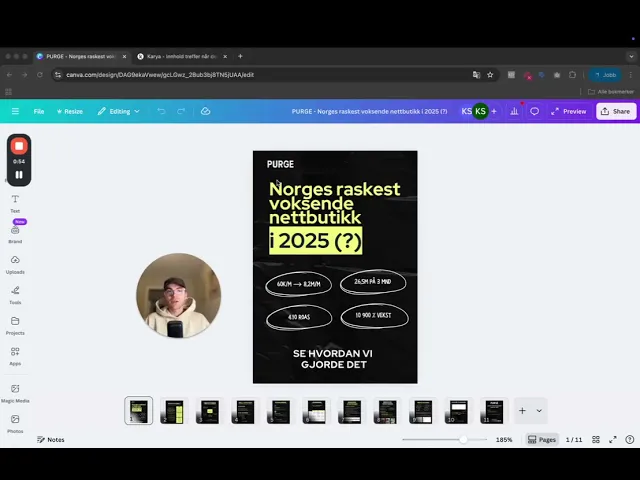Image resolution: width=640 pixels, height=480 pixels.
Task: Open the Tools panel in sidebar
Action: (x=15, y=295)
